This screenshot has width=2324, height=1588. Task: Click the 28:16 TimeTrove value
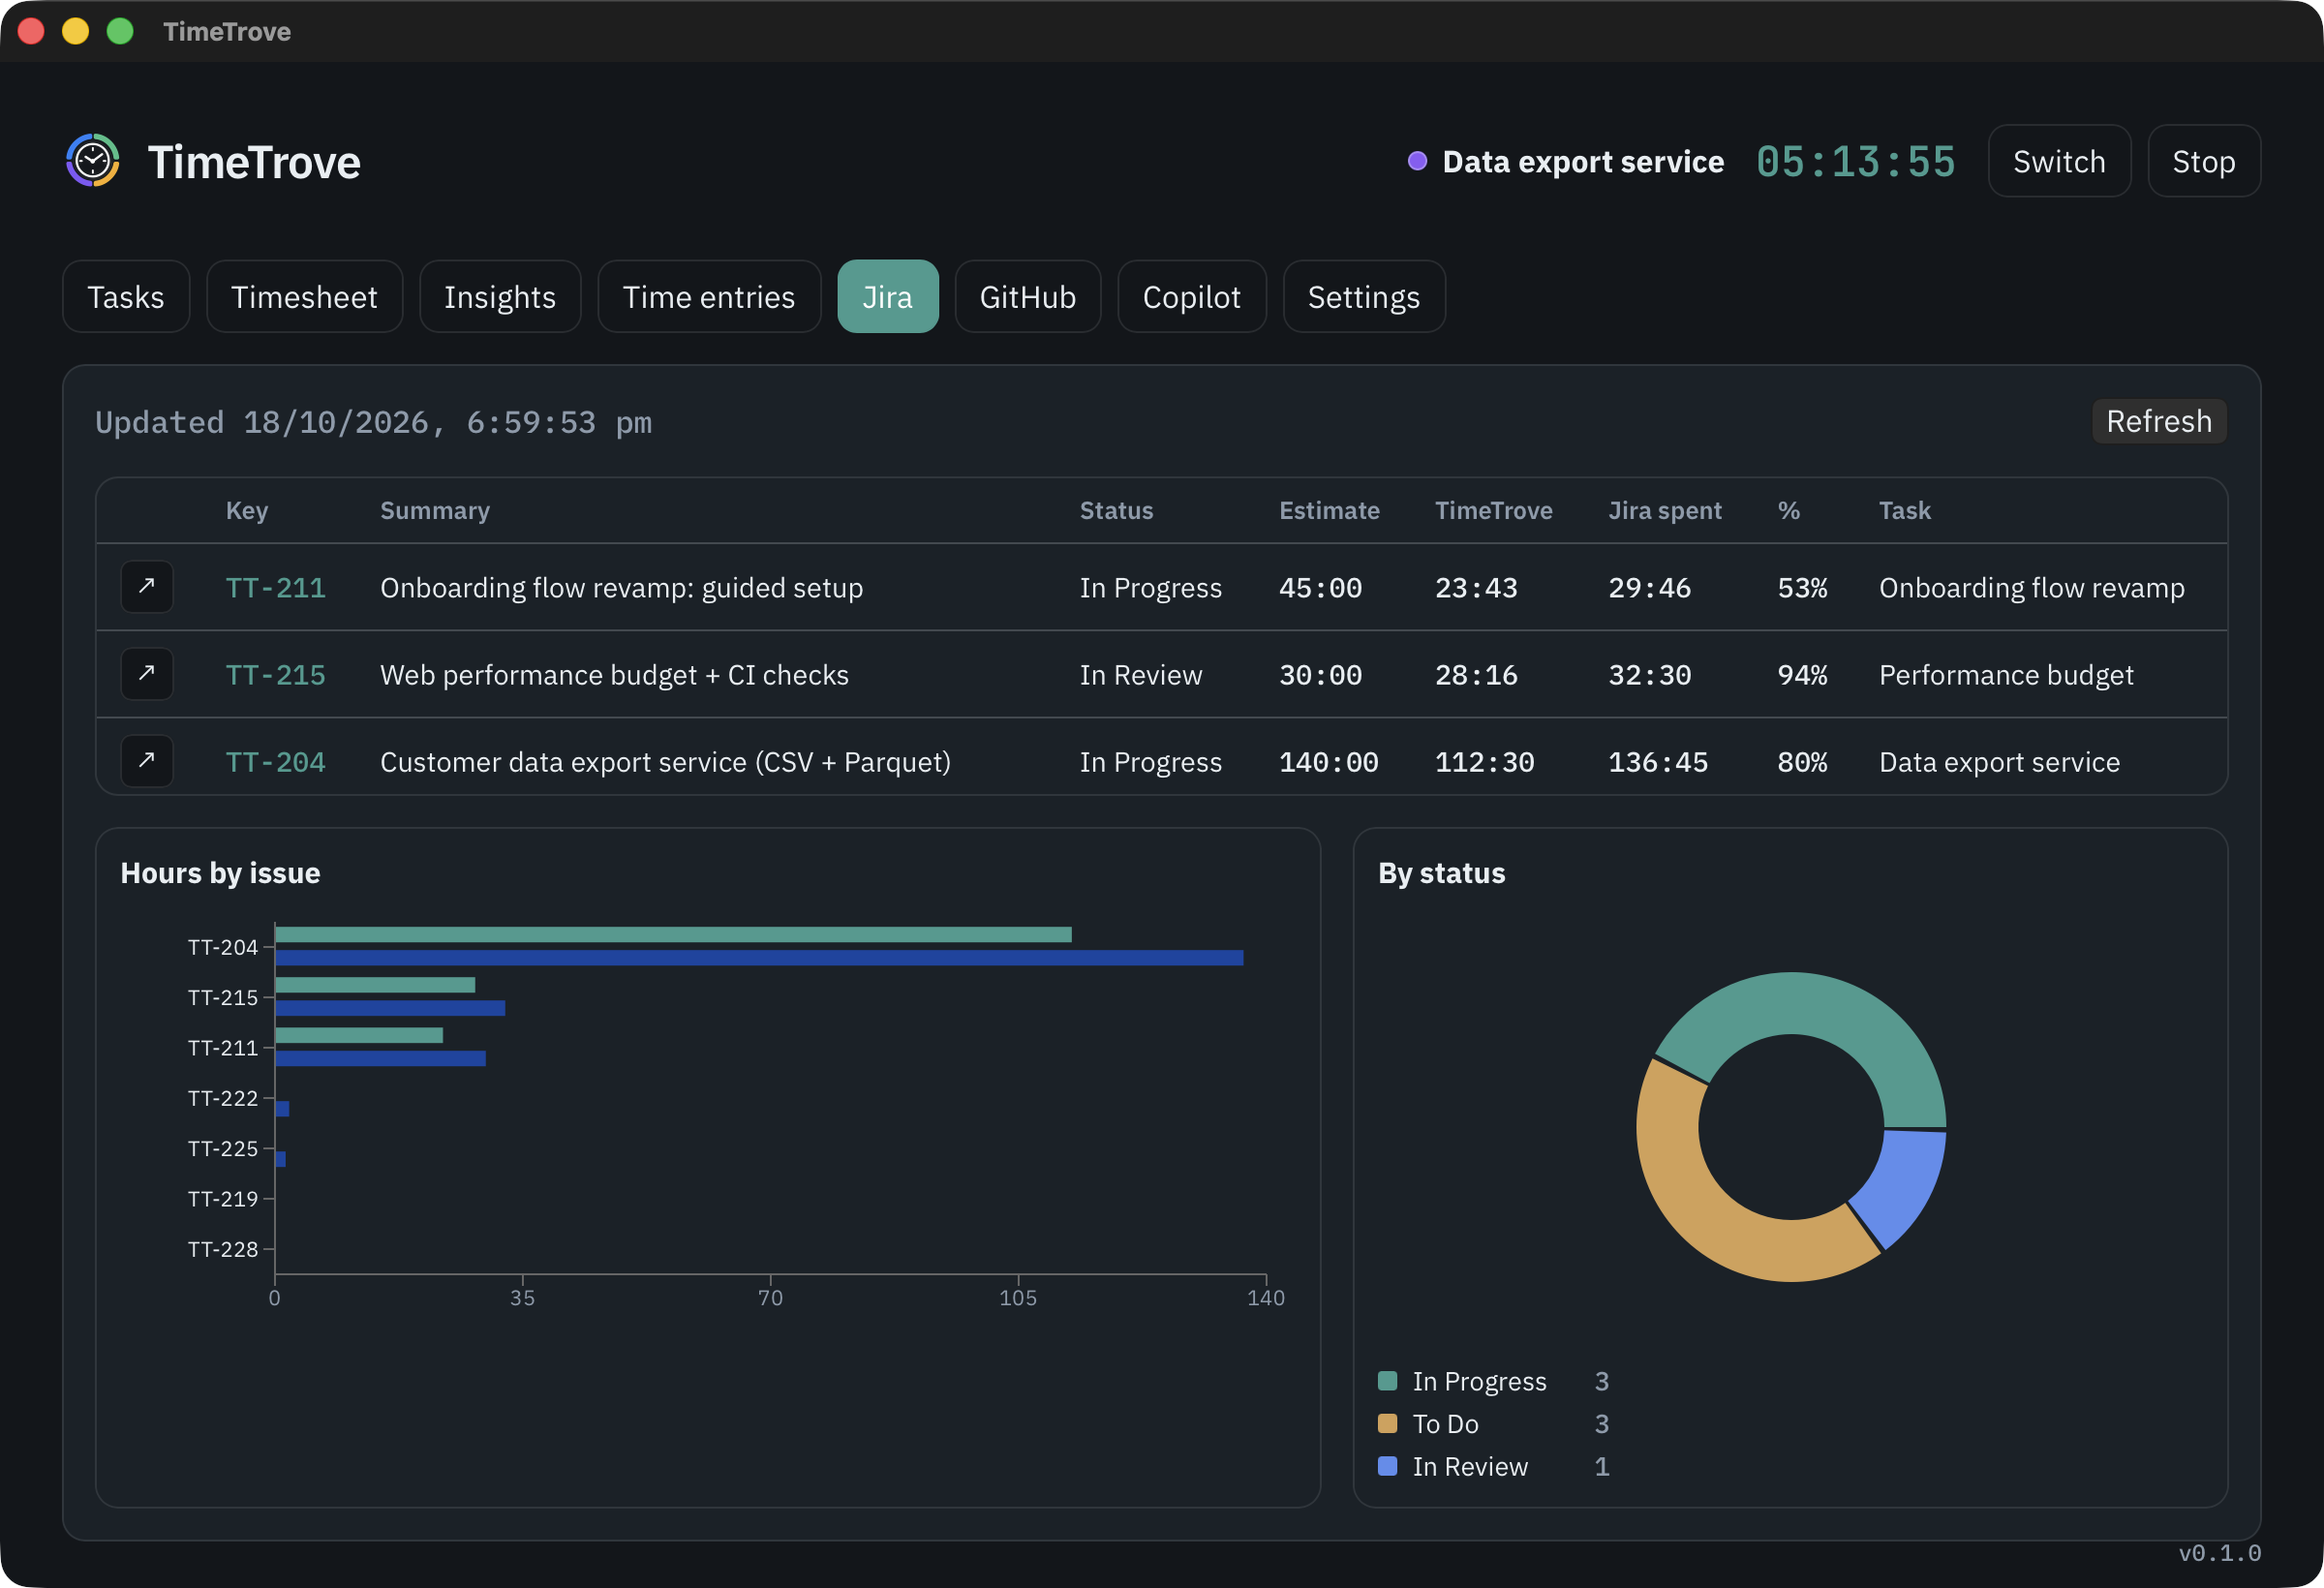1476,675
